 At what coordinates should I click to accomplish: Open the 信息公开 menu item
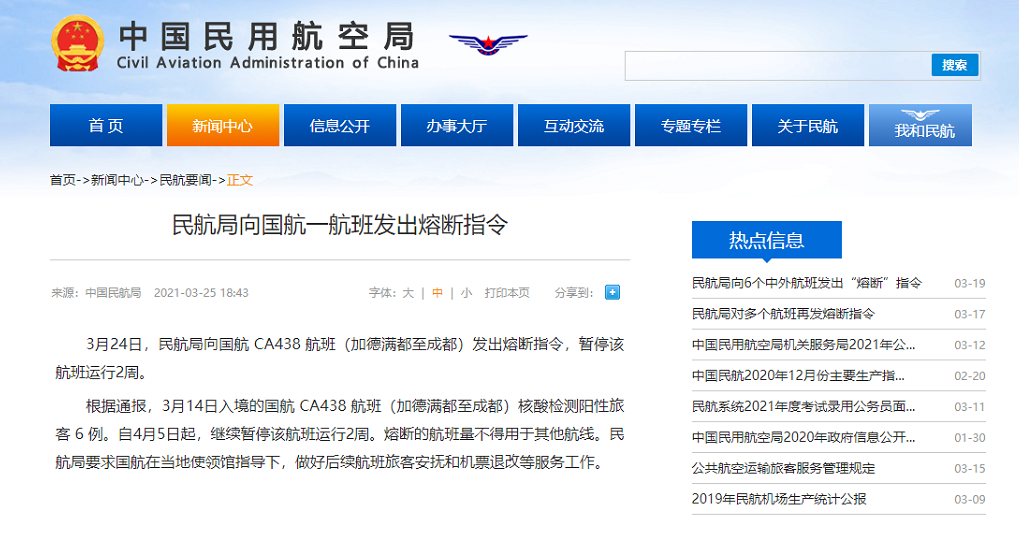click(340, 126)
